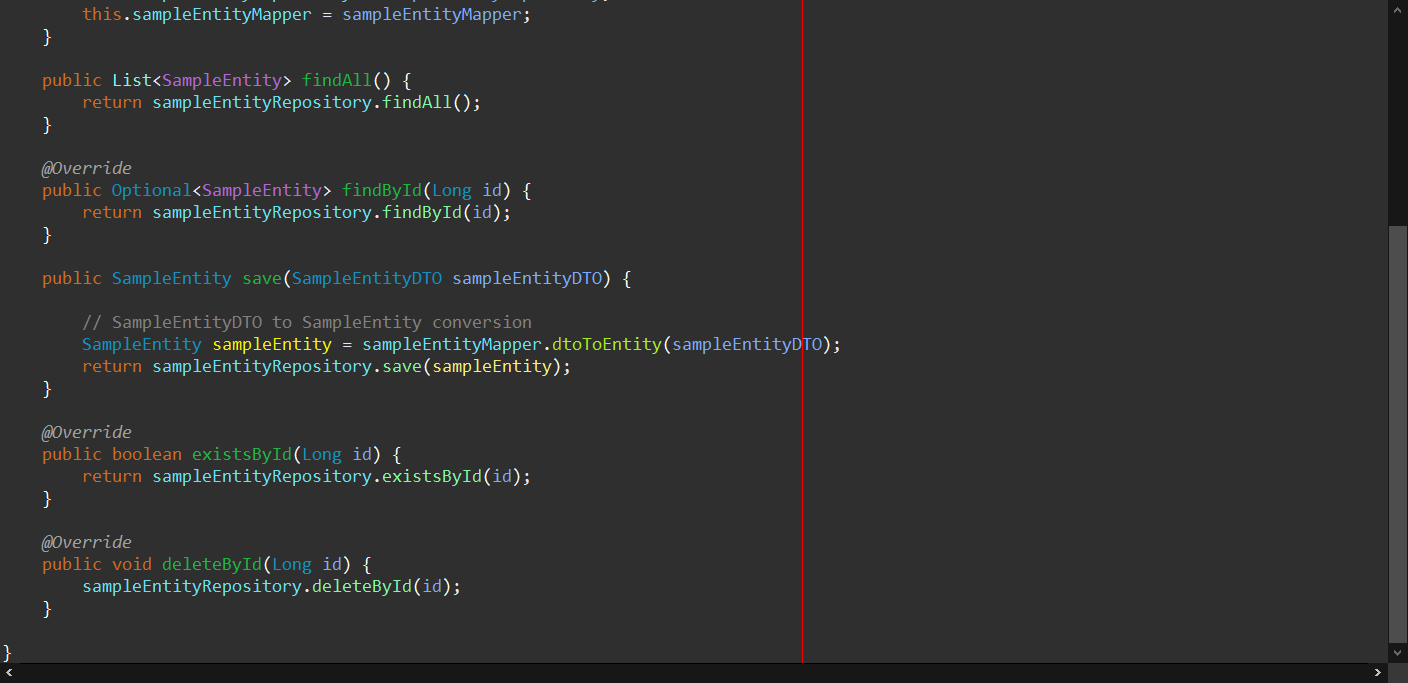
Task: Click 'findAll' in the method declaration line
Action: point(337,80)
